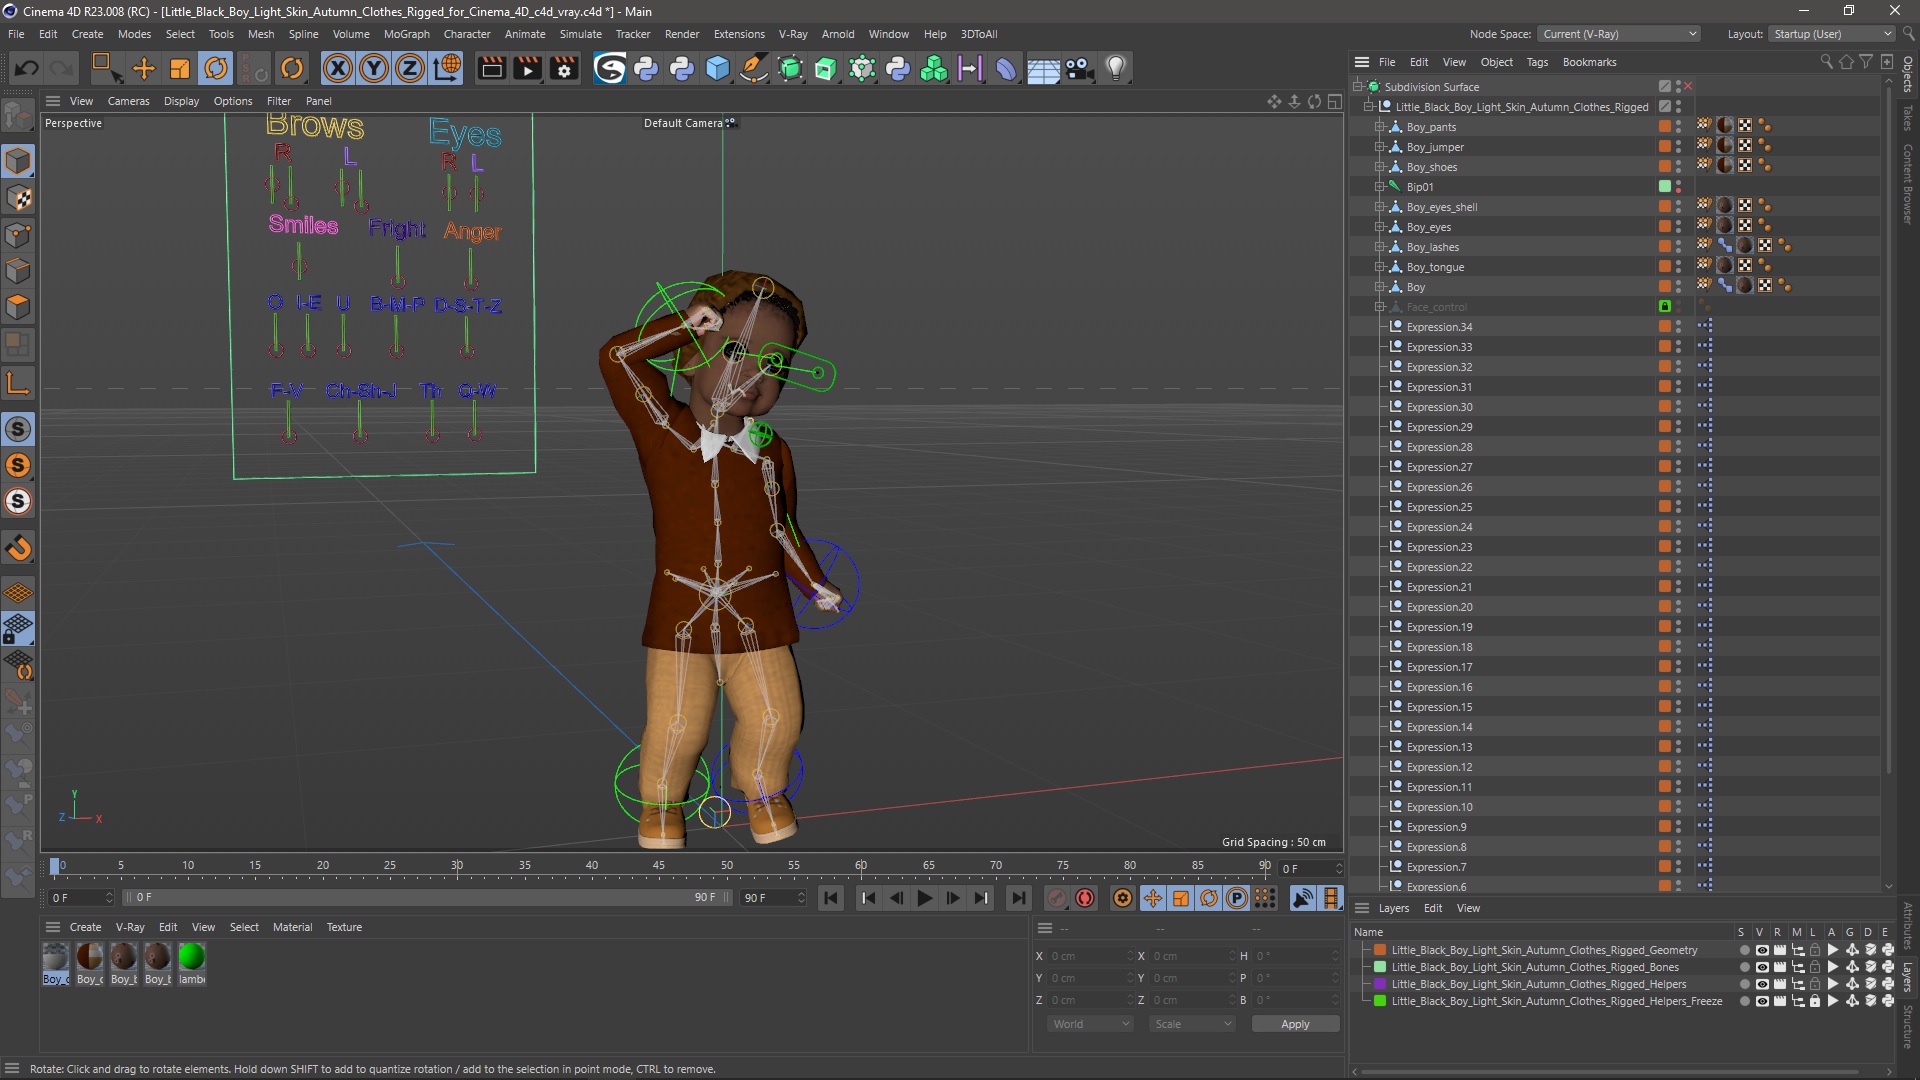This screenshot has height=1080, width=1920.
Task: Expand Boy_jumper object
Action: [1379, 147]
